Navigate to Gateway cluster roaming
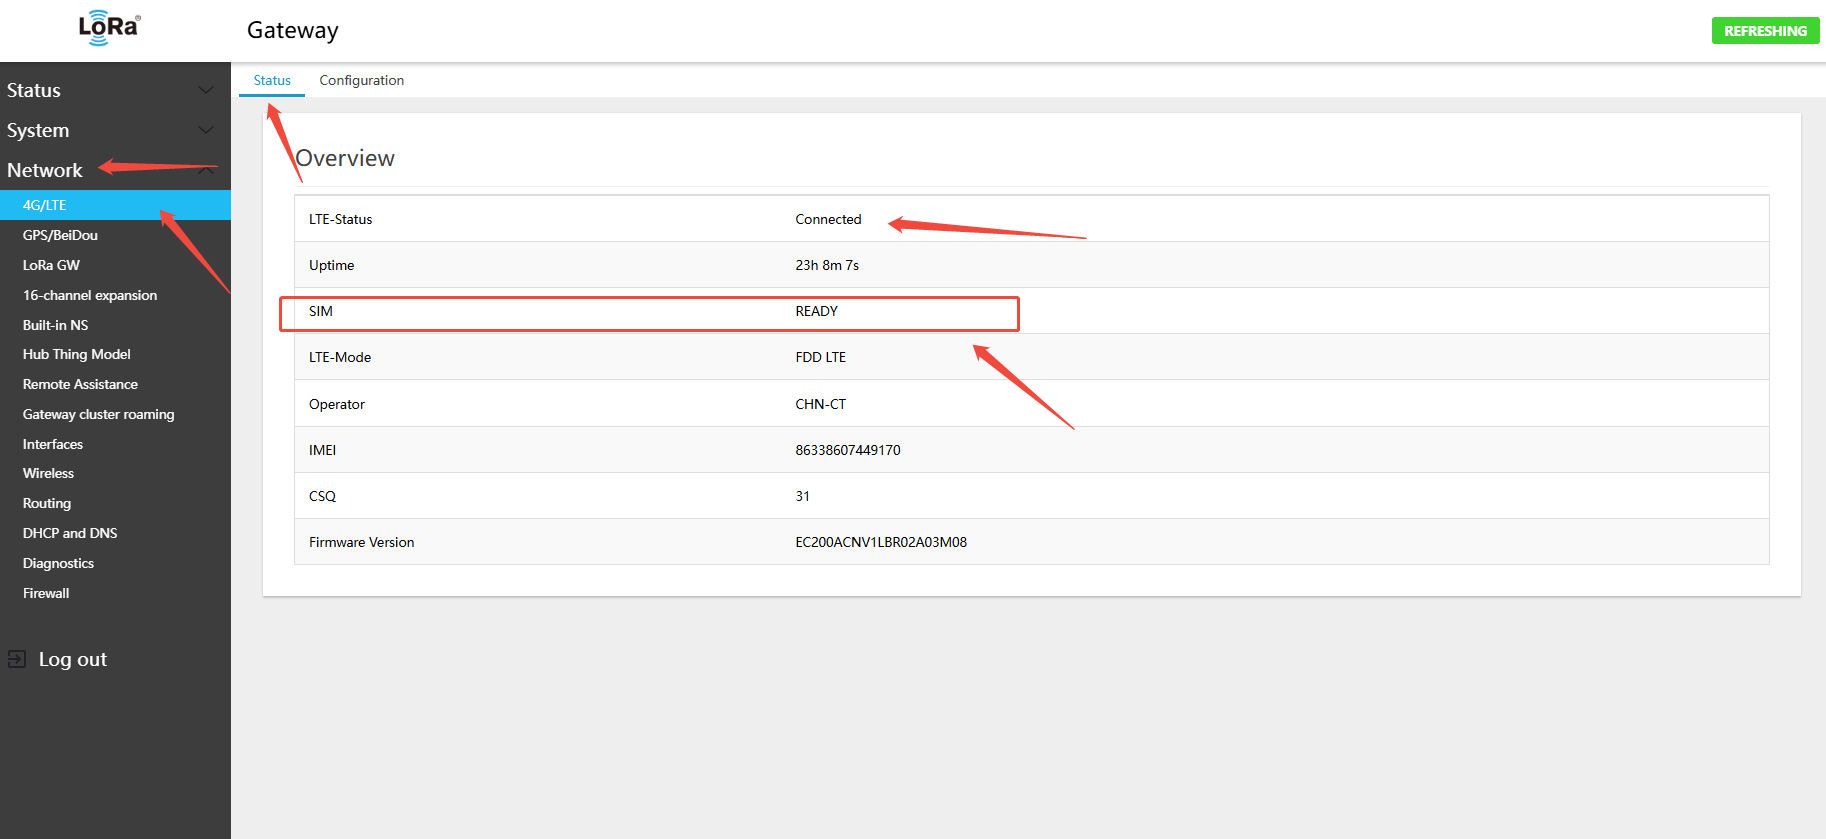Viewport: 1826px width, 839px height. pyautogui.click(x=98, y=414)
